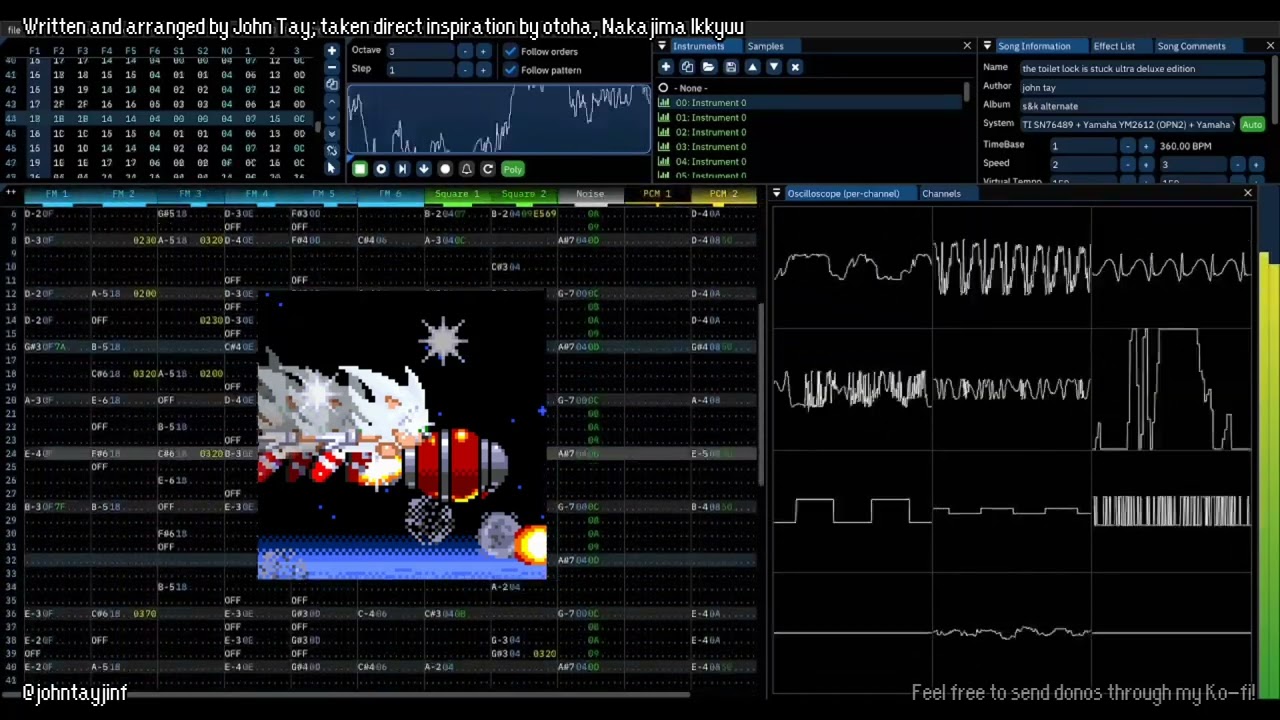Toggle the green Auto system name button
Screen dimensions: 1280x720
pos(1252,125)
